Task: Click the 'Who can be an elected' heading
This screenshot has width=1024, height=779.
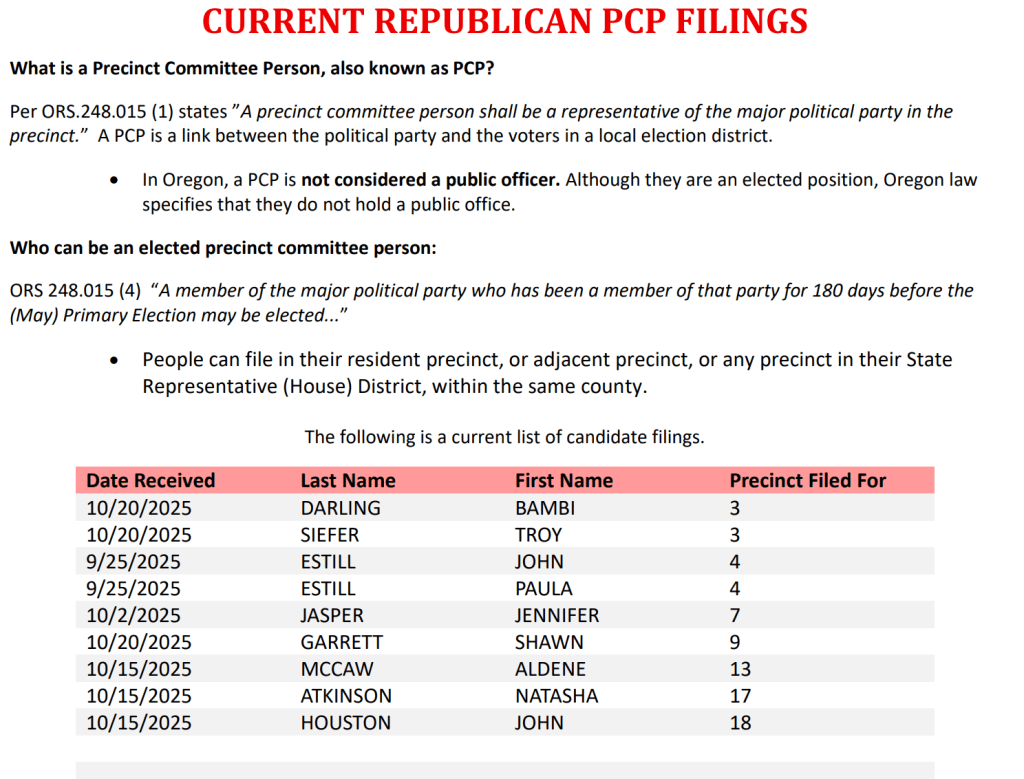Action: click(x=223, y=248)
